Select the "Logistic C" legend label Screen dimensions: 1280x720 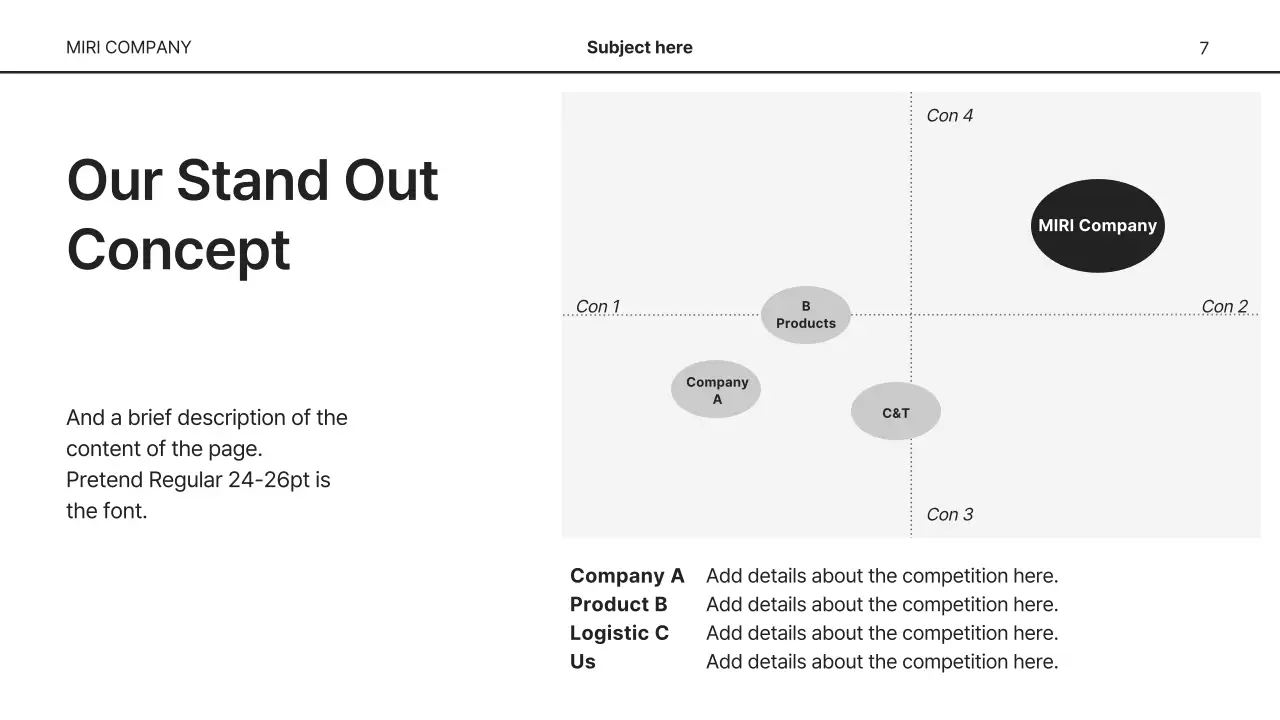(619, 633)
